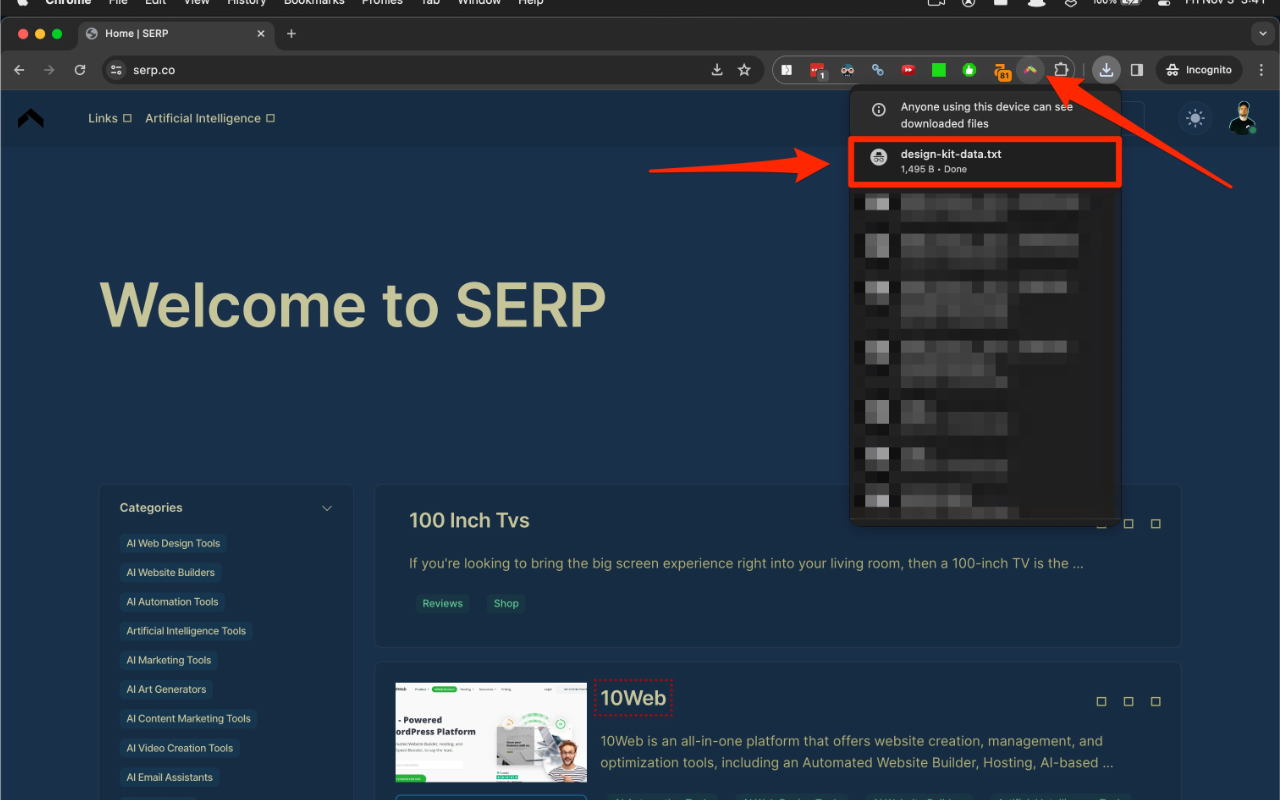This screenshot has height=800, width=1280.
Task: Click the Reviews tag under 100 Inch Tvs
Action: tap(443, 603)
